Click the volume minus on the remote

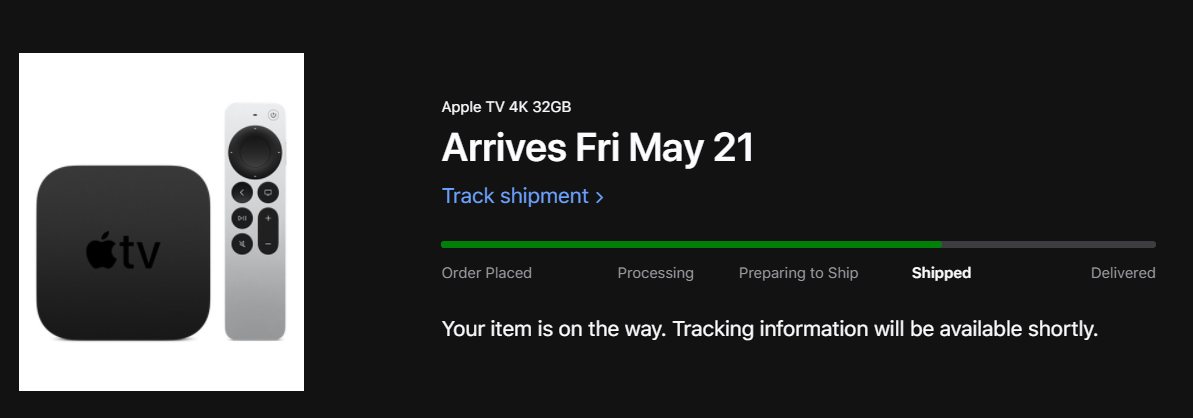point(268,244)
